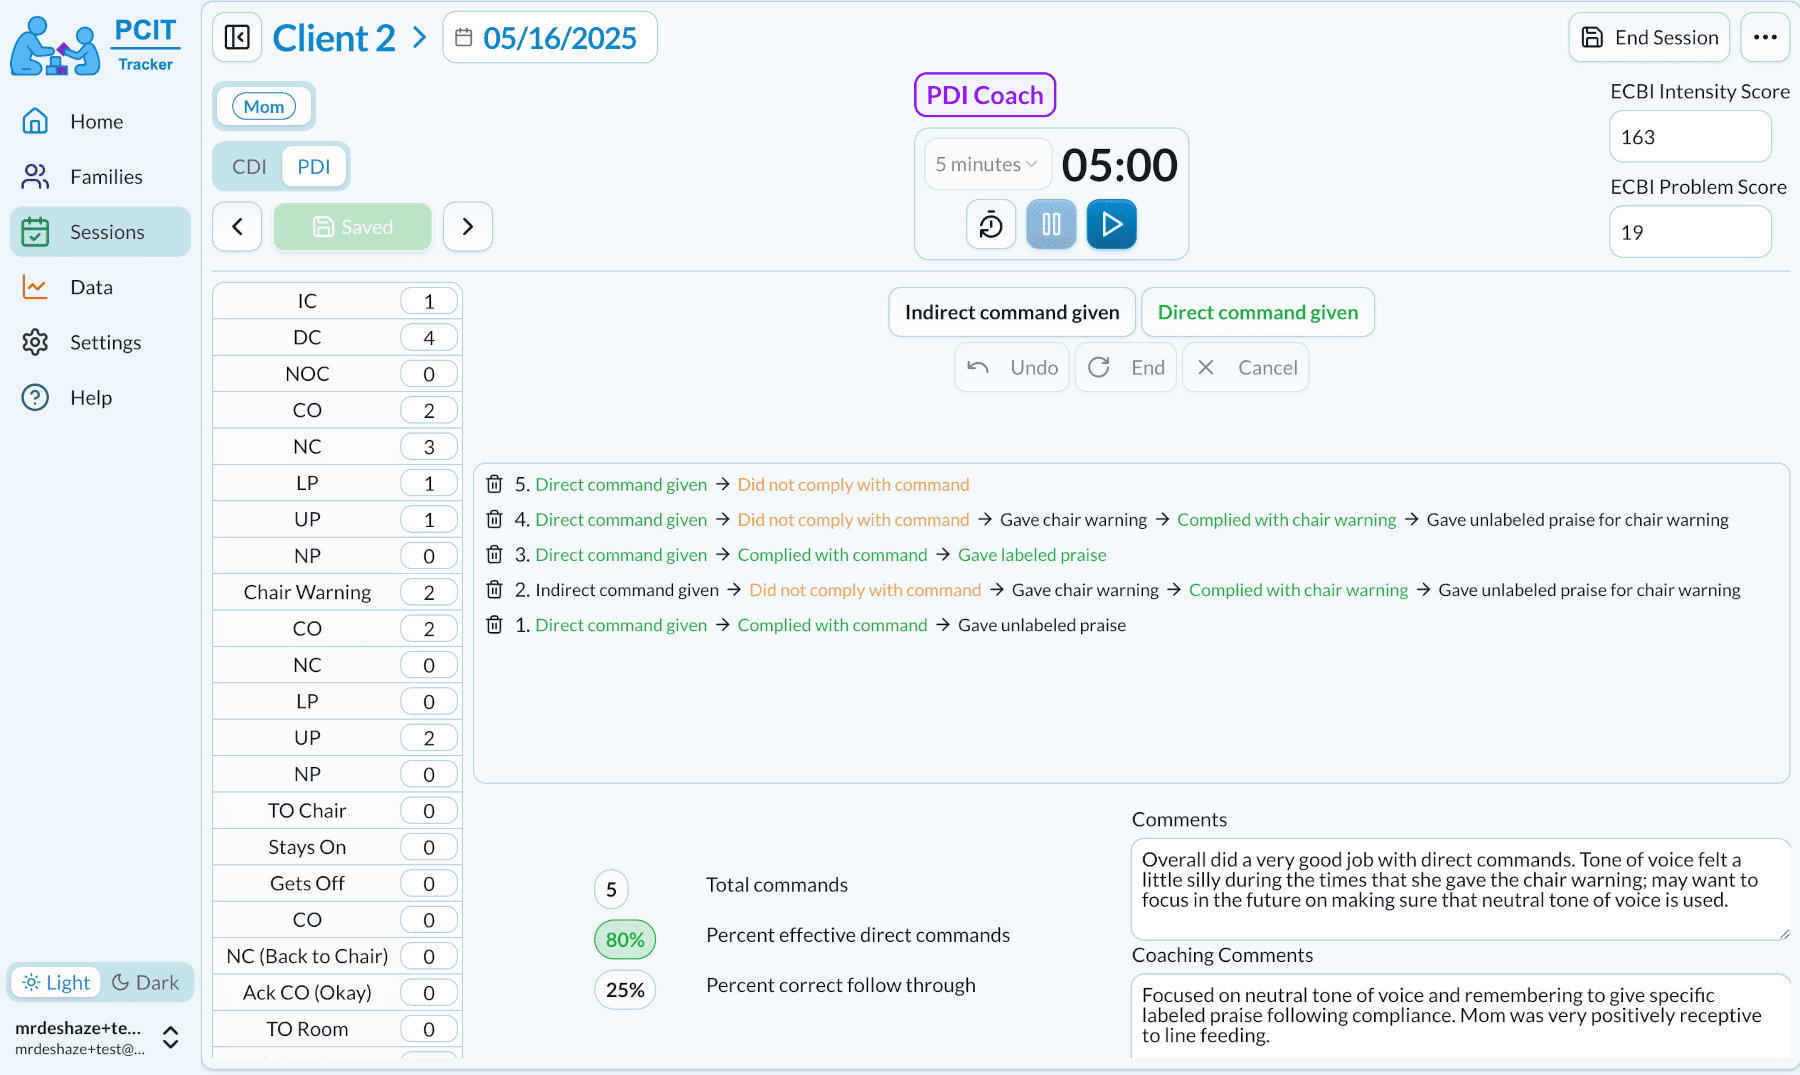Enable Dark theme
The width and height of the screenshot is (1800, 1075).
pyautogui.click(x=146, y=983)
